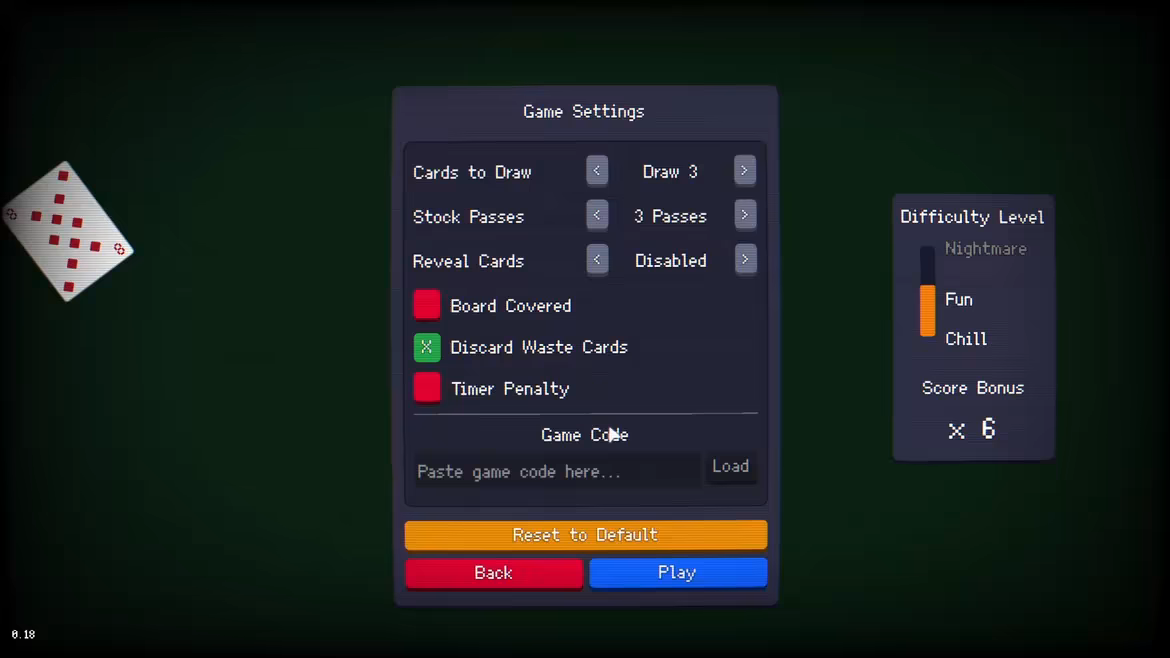Click the left arrow for Cards to Draw
The image size is (1170, 658).
click(597, 171)
